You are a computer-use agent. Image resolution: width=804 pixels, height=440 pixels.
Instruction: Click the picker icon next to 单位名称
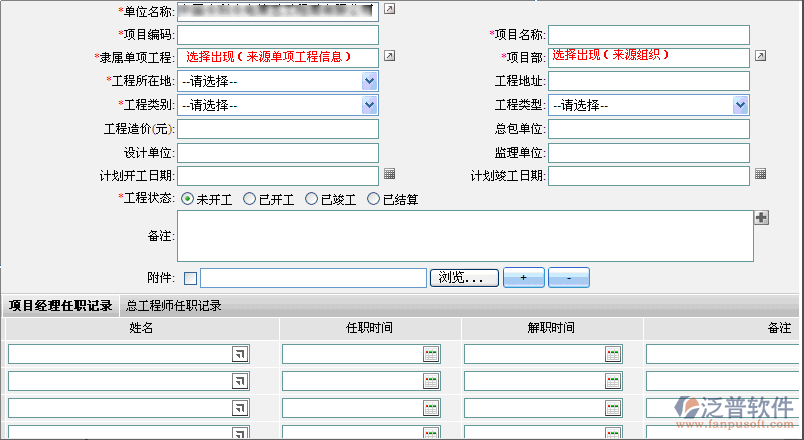coord(390,9)
